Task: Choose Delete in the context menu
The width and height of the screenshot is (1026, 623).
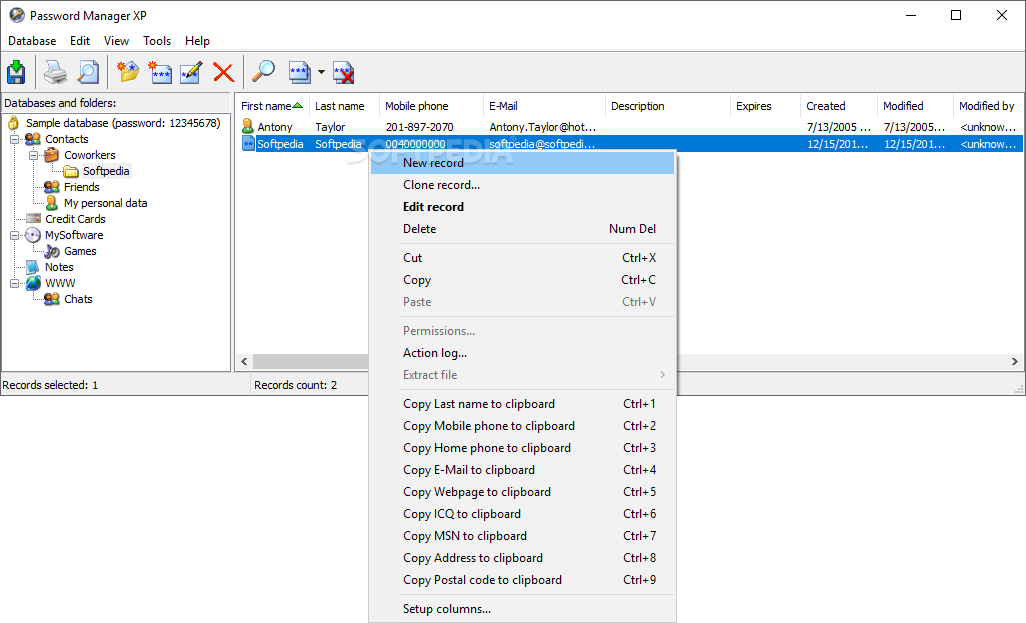Action: pyautogui.click(x=522, y=229)
